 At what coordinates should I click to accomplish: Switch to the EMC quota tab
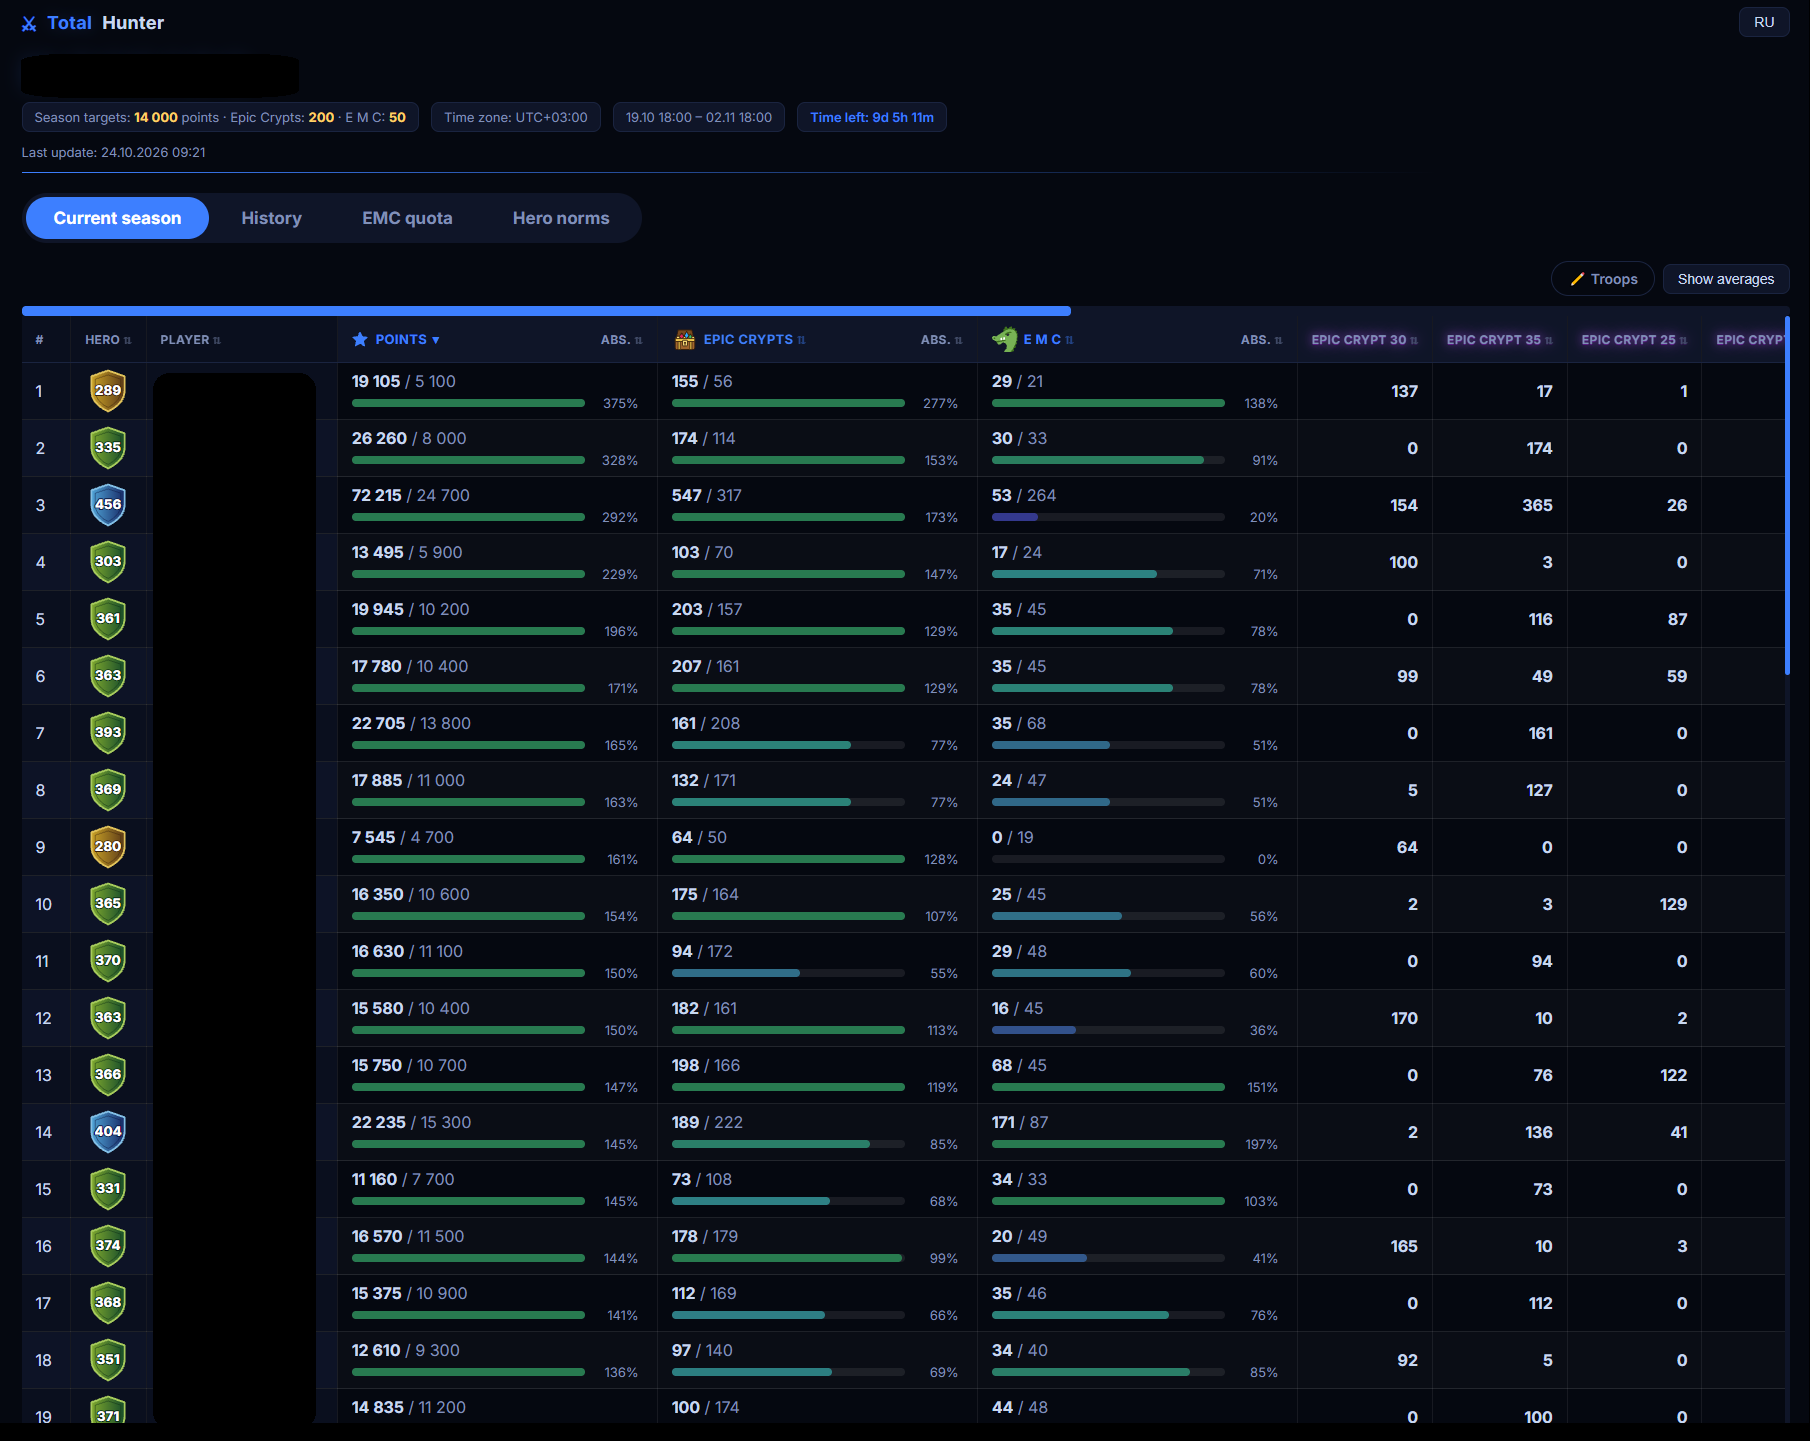click(407, 218)
